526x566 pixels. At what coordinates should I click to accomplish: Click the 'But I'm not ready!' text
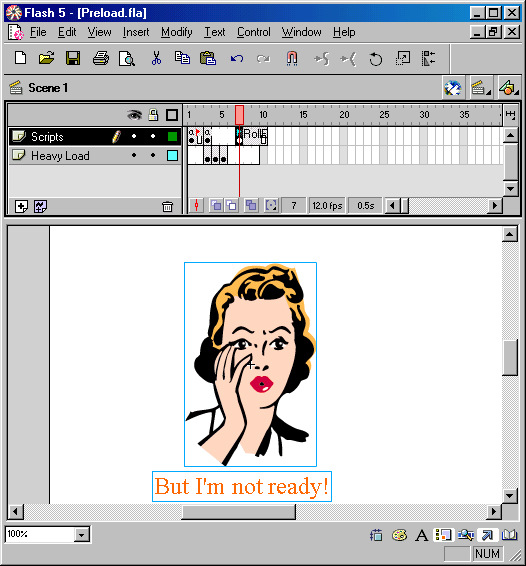point(242,487)
